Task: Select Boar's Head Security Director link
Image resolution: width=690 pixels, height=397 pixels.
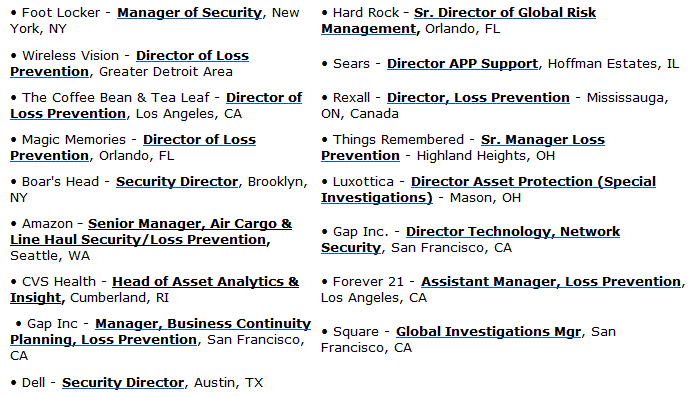Action: [x=177, y=182]
